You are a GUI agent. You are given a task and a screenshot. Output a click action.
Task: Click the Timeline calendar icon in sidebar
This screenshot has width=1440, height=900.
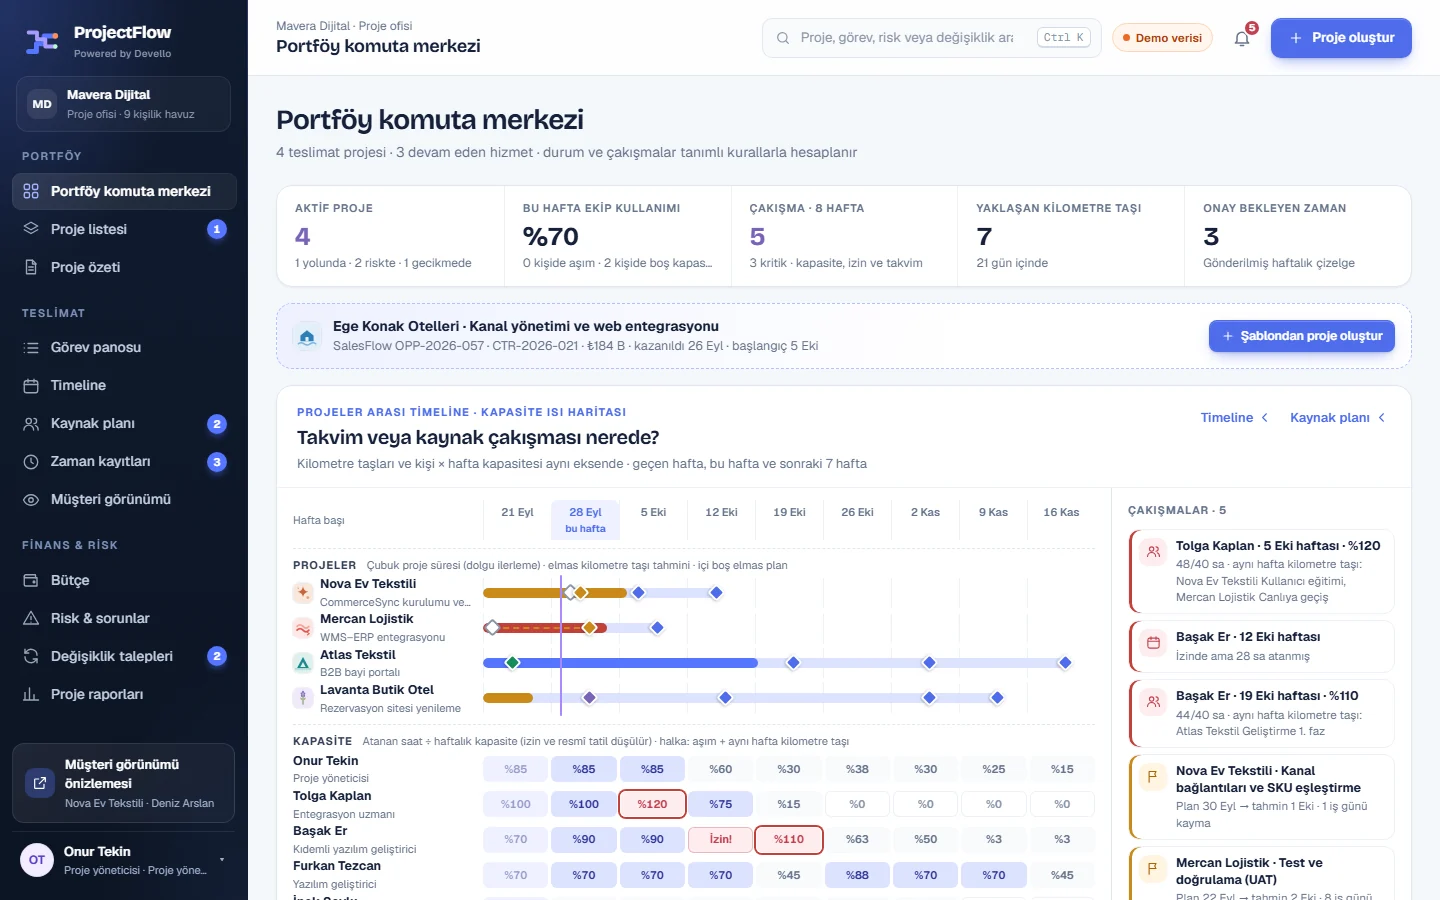[31, 385]
